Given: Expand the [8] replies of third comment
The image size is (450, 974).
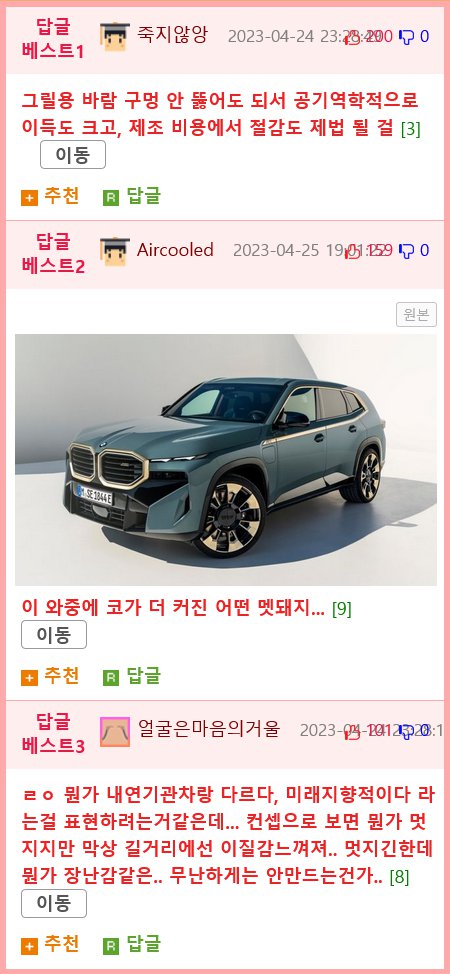Looking at the screenshot, I should tap(399, 878).
